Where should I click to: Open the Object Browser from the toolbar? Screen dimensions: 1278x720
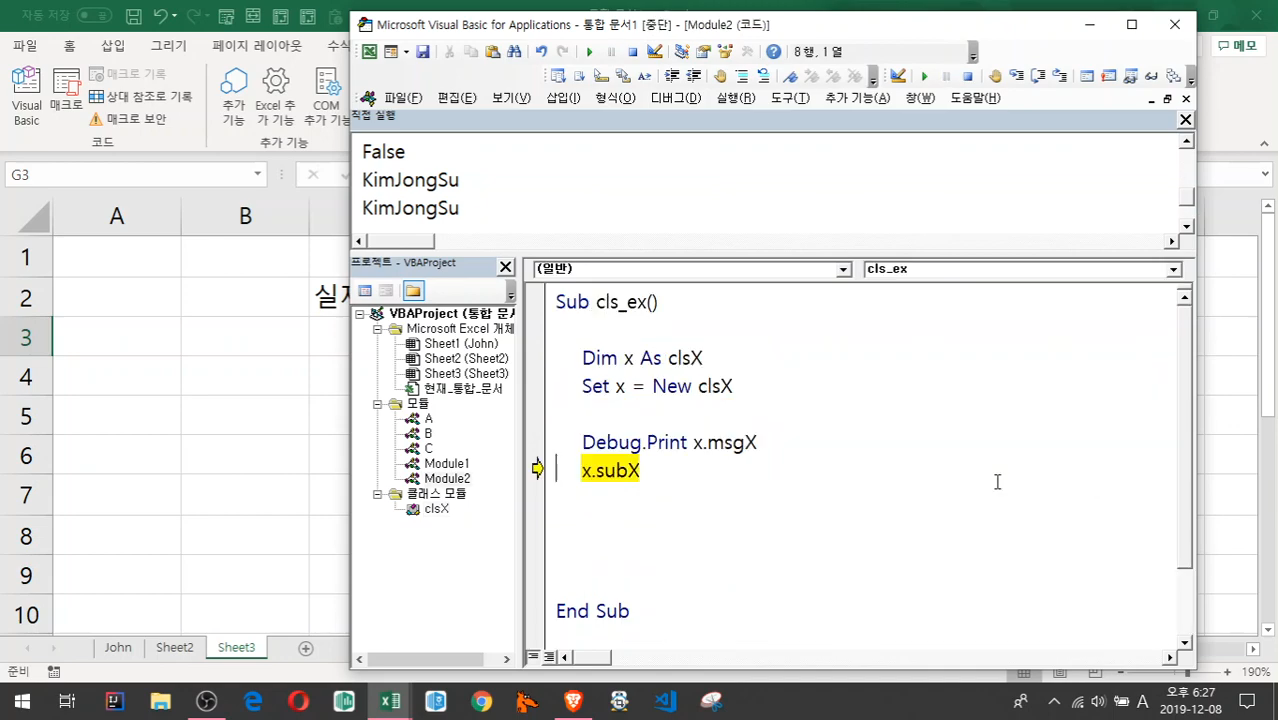pyautogui.click(x=725, y=52)
